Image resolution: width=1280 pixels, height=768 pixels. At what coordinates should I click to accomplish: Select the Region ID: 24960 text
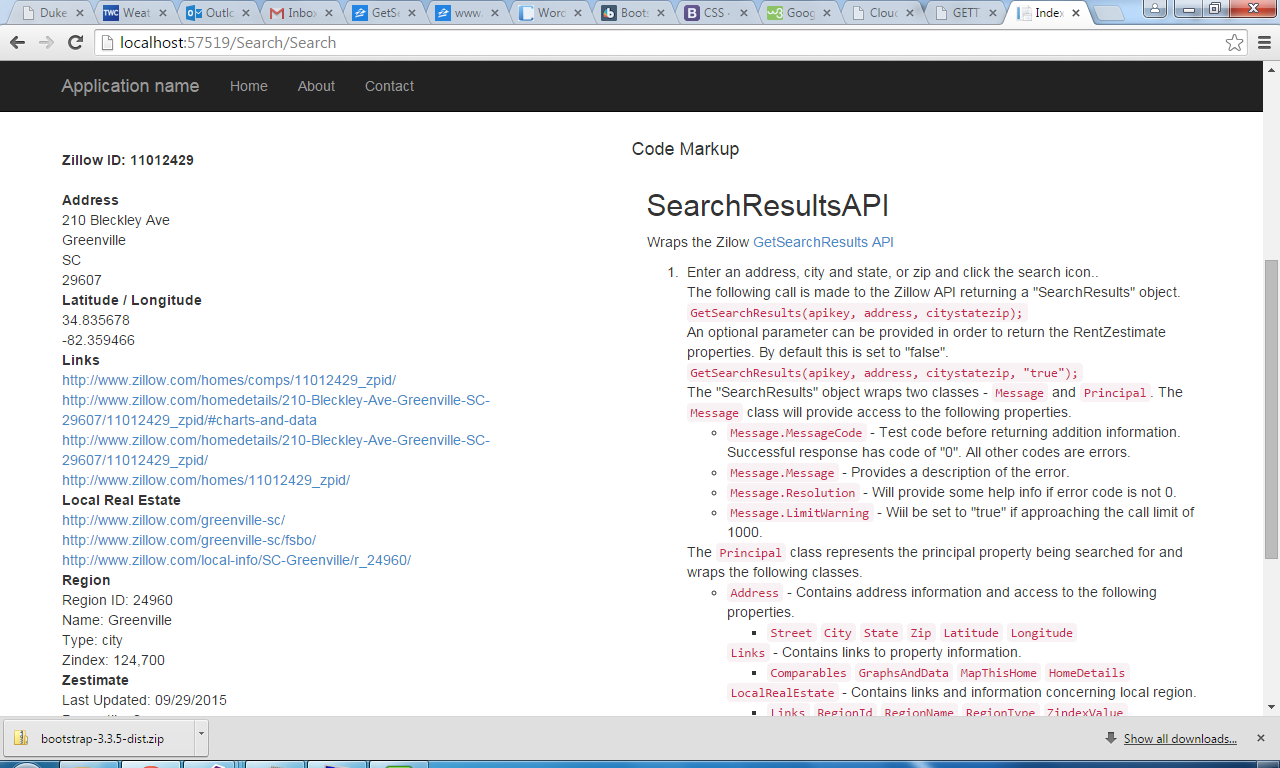(x=117, y=600)
